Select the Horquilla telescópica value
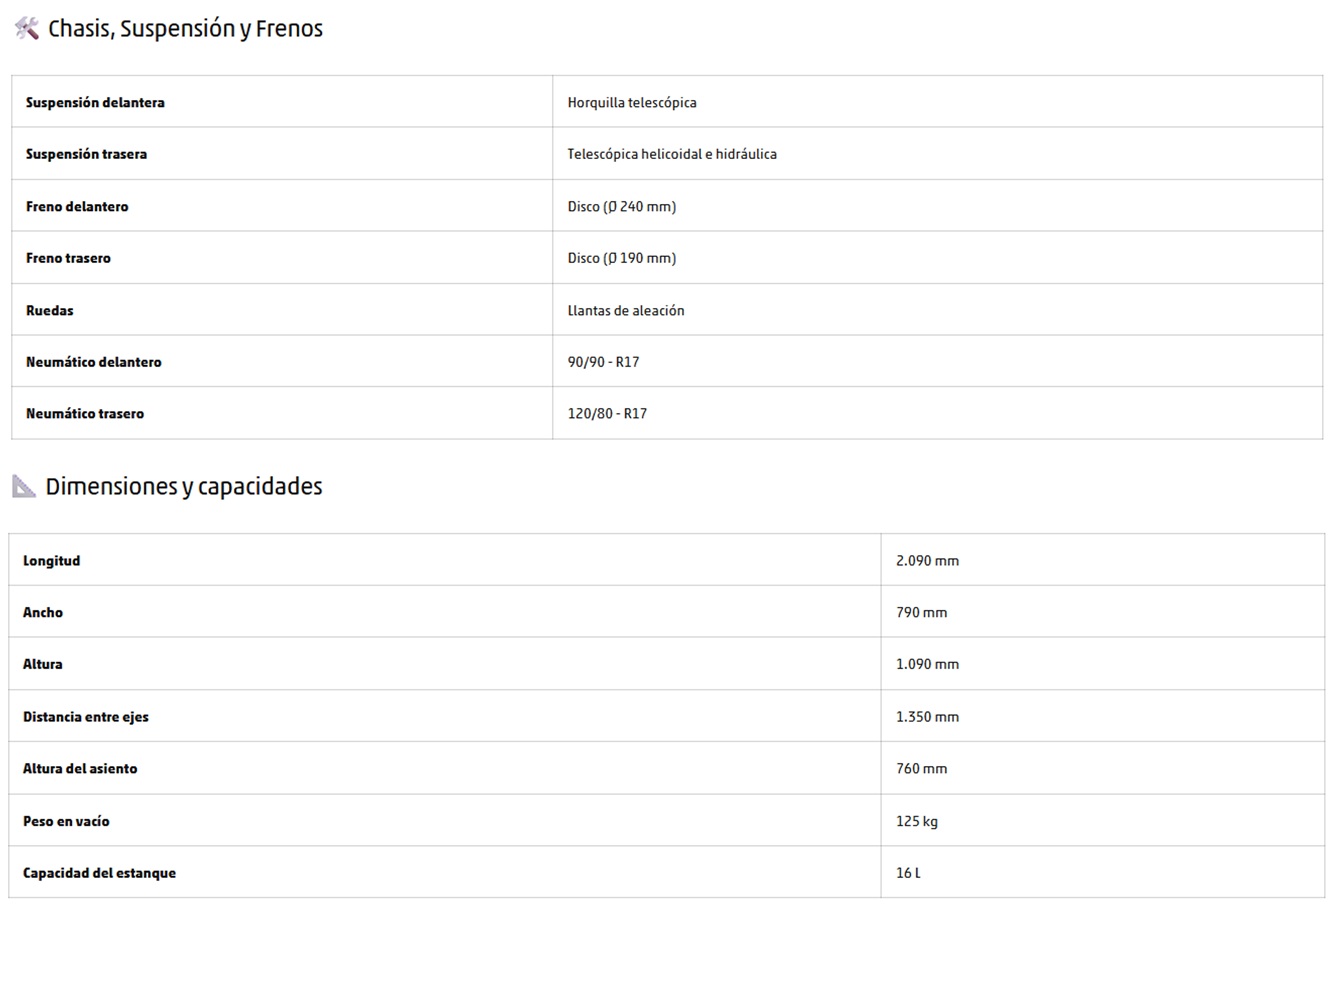Viewport: 1332px width, 1000px height. pos(632,102)
